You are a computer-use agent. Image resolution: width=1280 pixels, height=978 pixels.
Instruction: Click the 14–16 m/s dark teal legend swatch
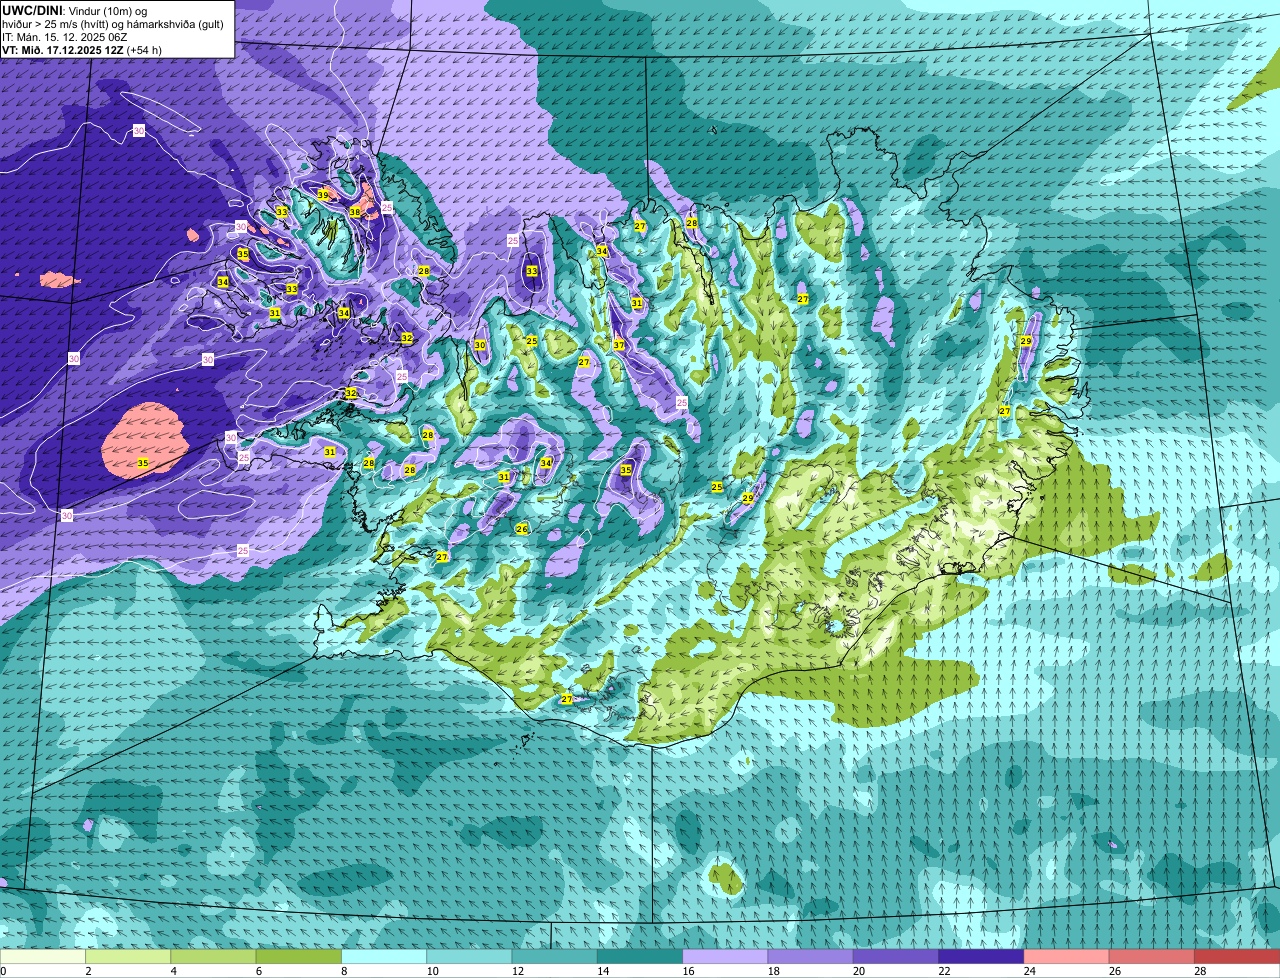point(640,957)
